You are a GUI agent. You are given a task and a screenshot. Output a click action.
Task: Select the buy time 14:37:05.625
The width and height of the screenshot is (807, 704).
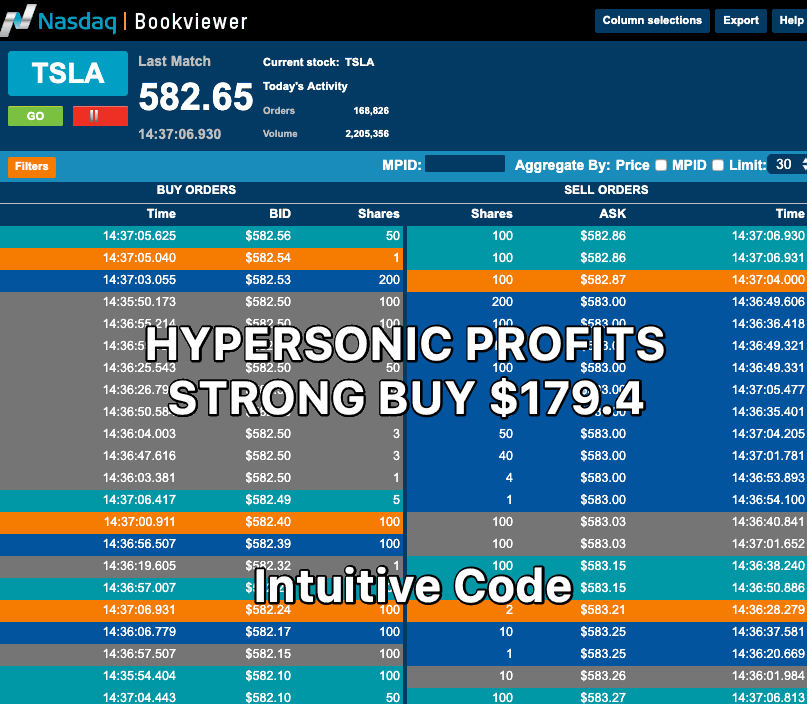(x=139, y=236)
